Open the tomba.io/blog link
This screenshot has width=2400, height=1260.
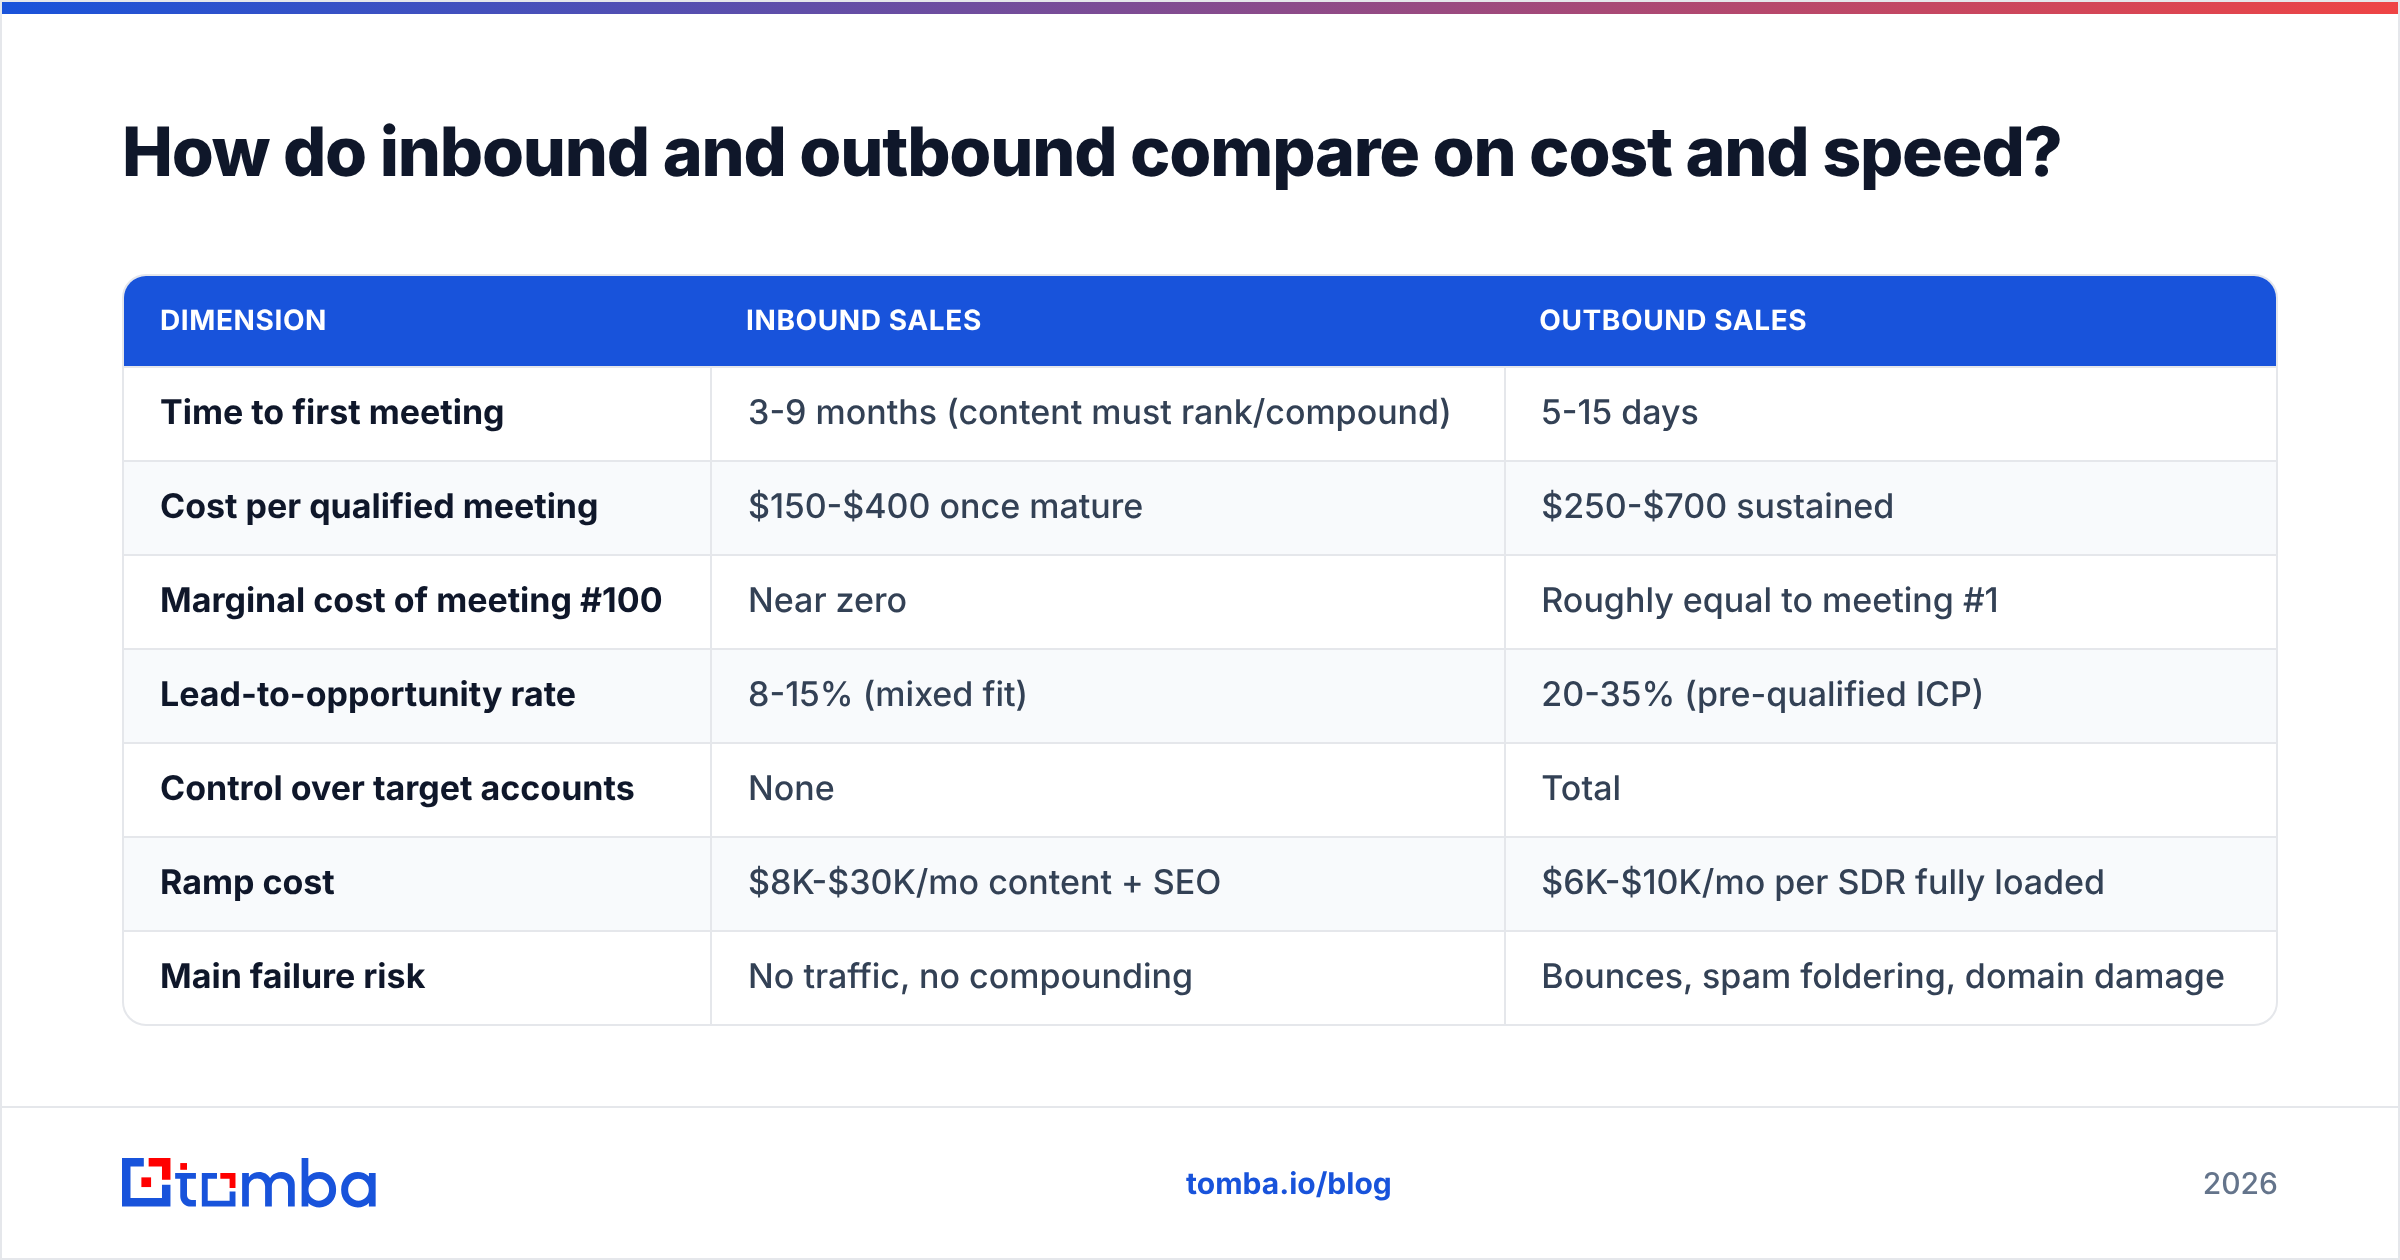click(x=1288, y=1184)
